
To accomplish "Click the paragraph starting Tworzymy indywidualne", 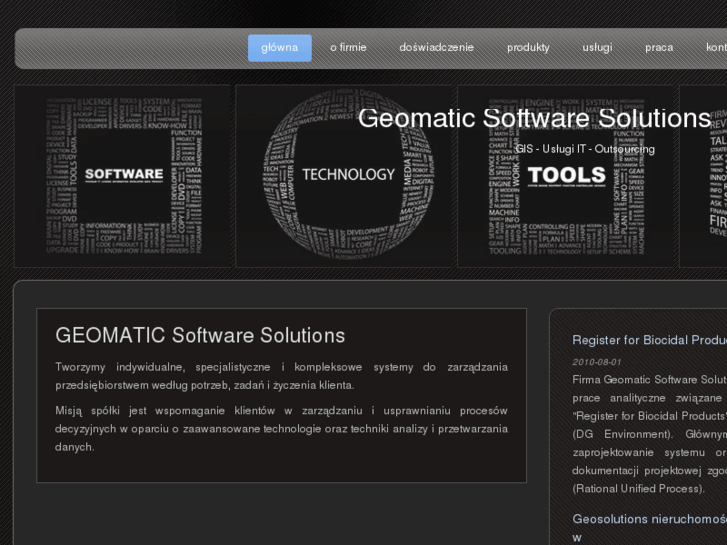I will [x=281, y=376].
